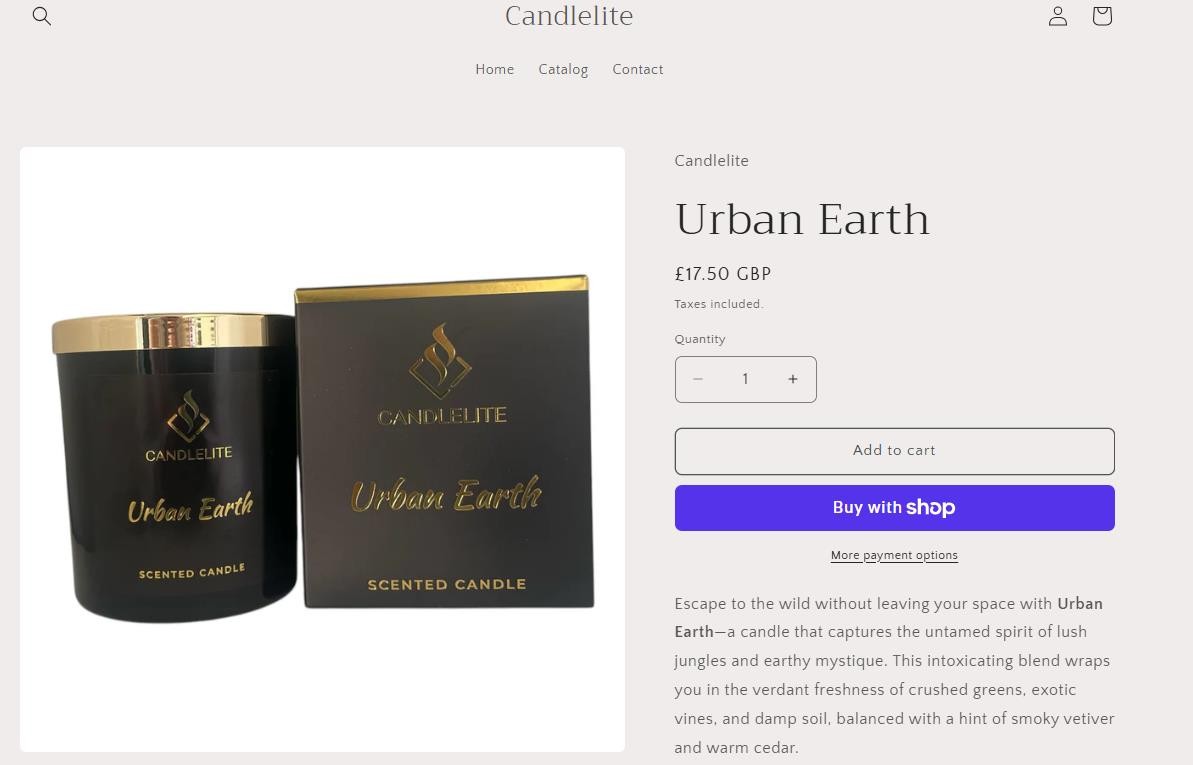
Task: Click the Candlelite vendor label above title
Action: tap(711, 161)
